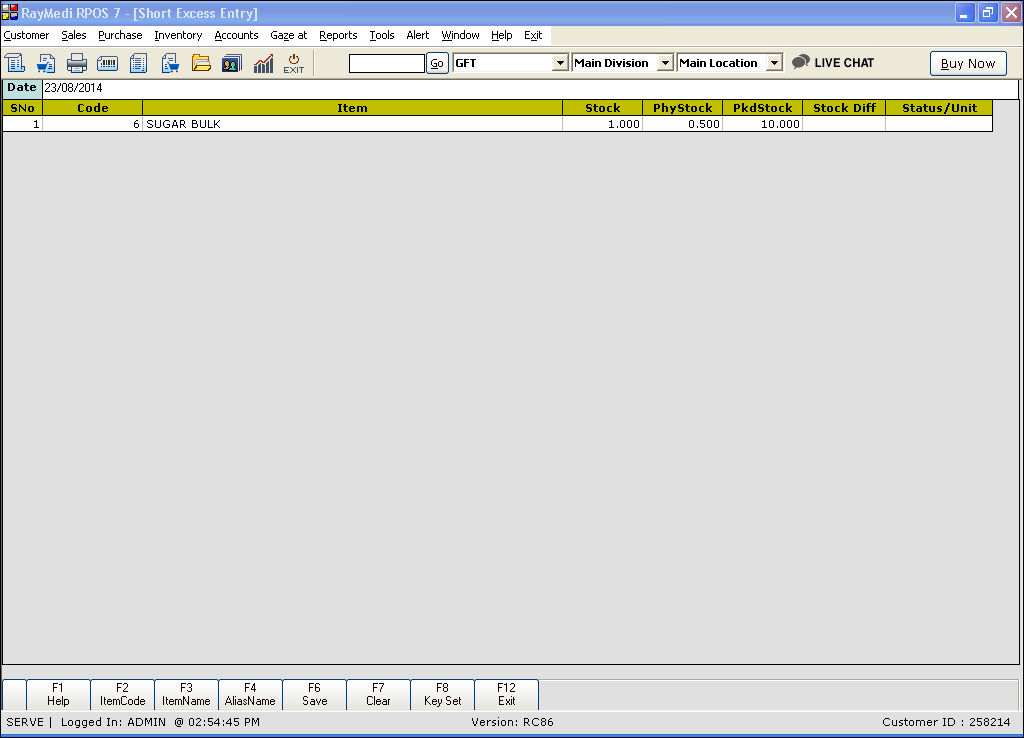Click the F8 Key Set button
This screenshot has width=1024, height=738.
point(442,694)
